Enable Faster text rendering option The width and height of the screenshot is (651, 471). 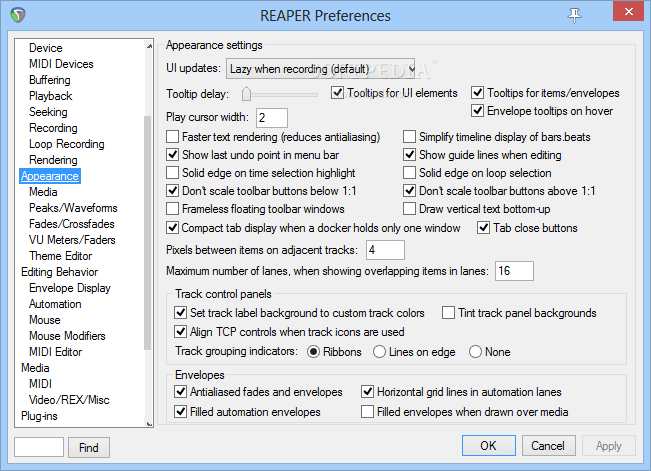pyautogui.click(x=172, y=137)
